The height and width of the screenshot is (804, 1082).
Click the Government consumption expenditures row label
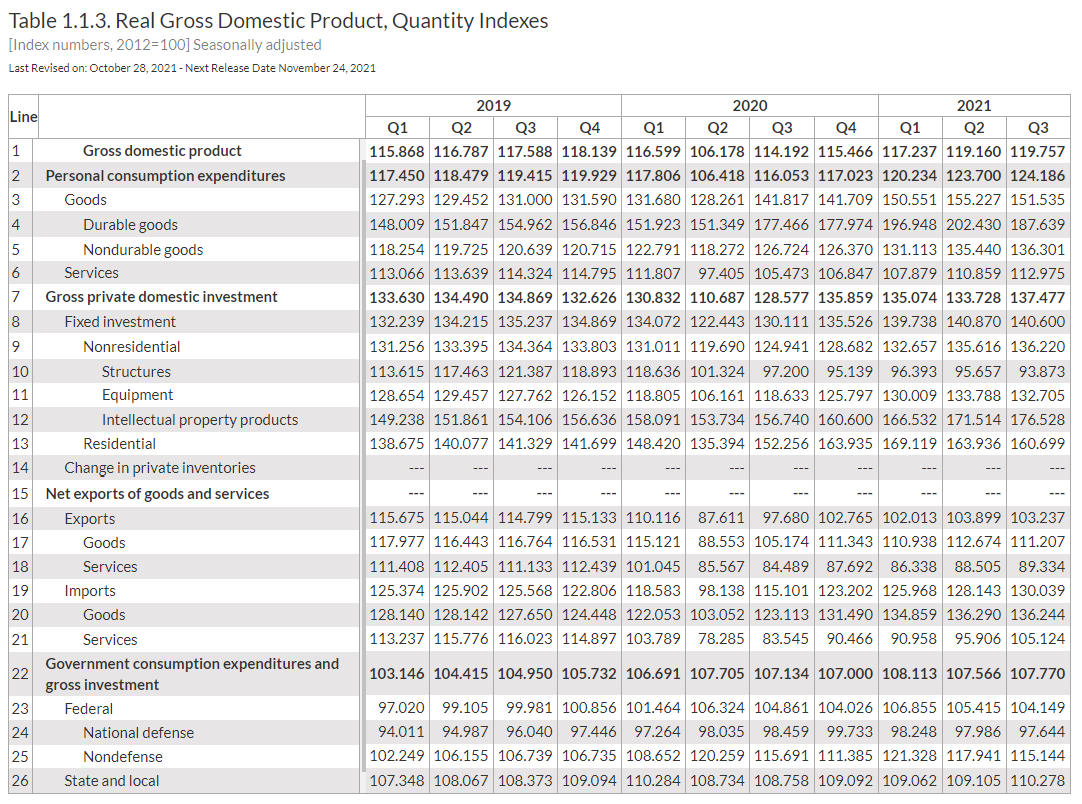[192, 674]
